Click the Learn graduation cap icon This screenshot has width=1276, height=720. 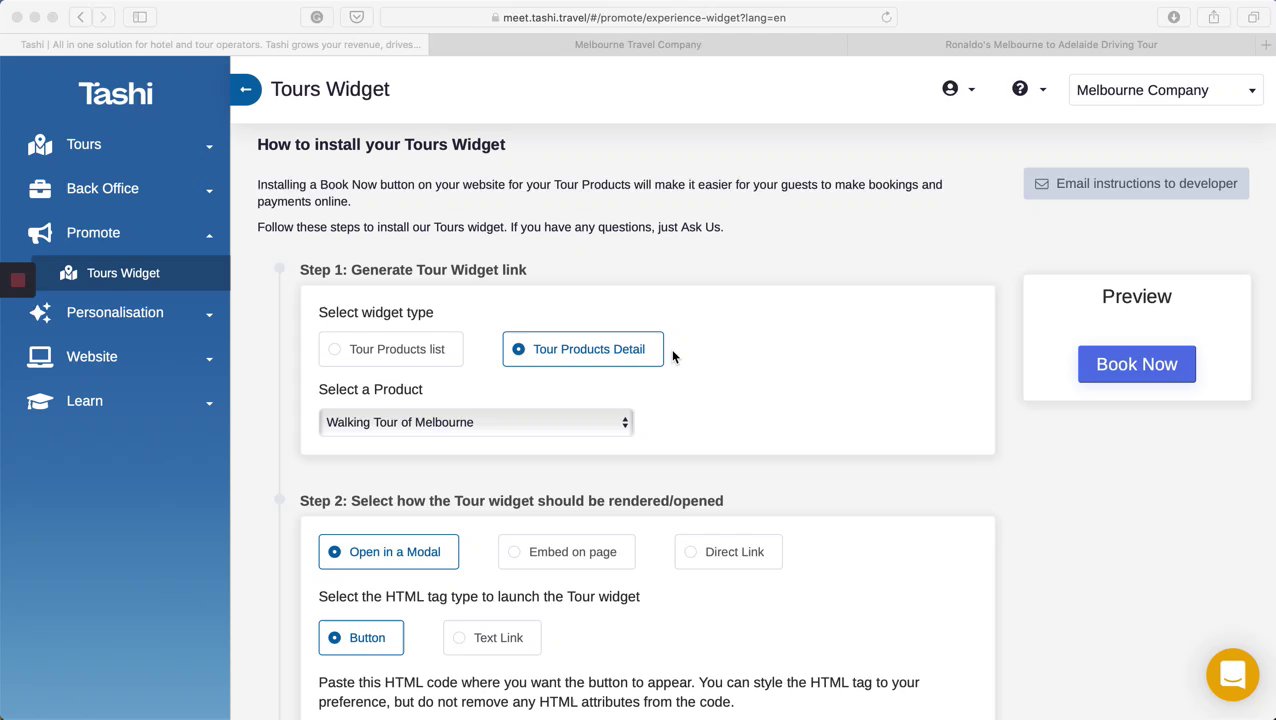tap(40, 401)
